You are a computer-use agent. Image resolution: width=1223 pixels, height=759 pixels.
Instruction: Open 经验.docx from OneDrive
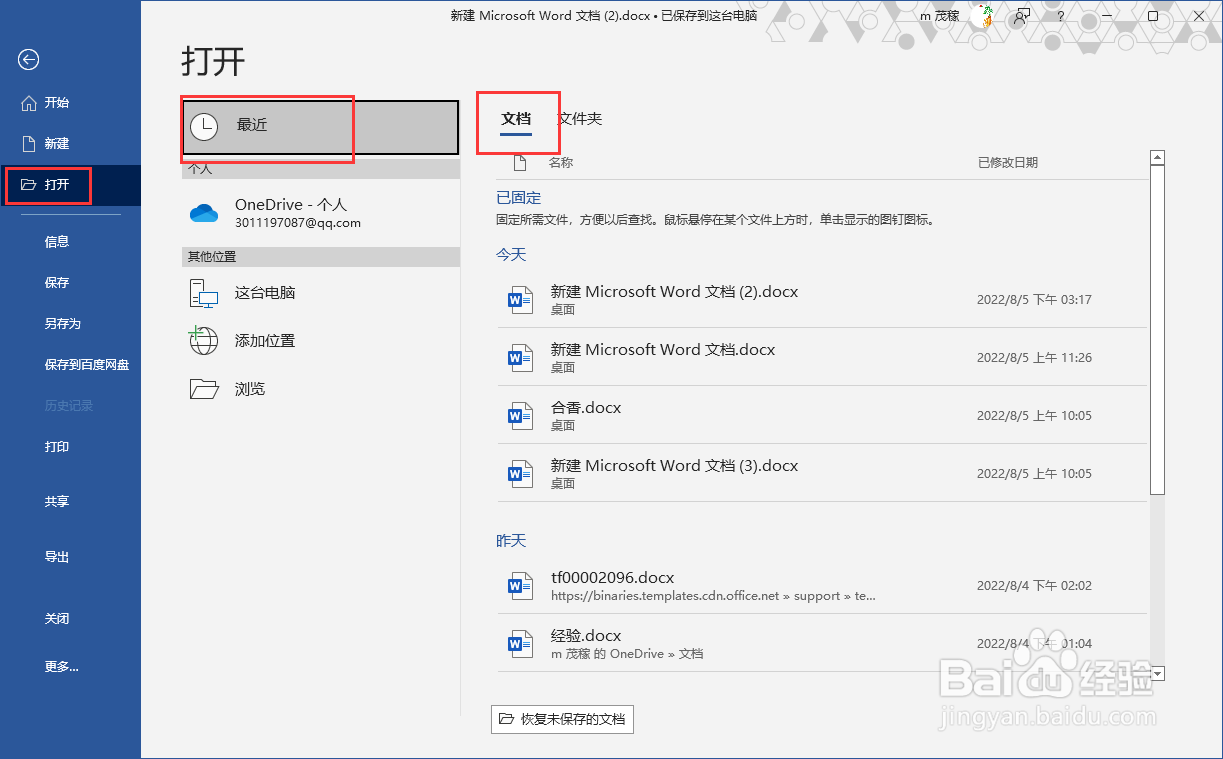click(x=822, y=643)
